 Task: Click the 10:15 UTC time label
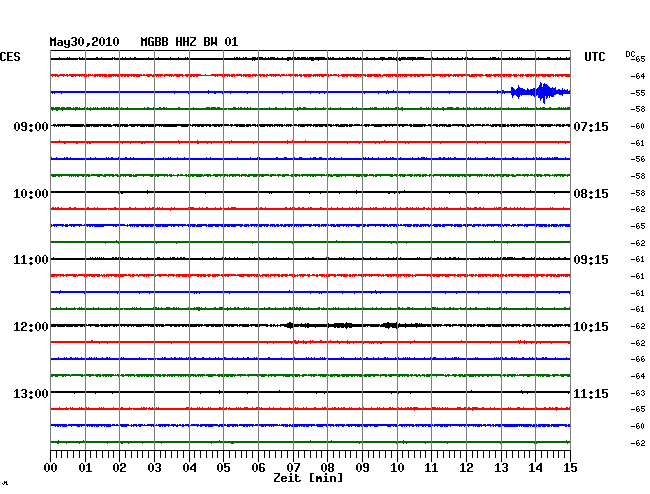coord(591,327)
